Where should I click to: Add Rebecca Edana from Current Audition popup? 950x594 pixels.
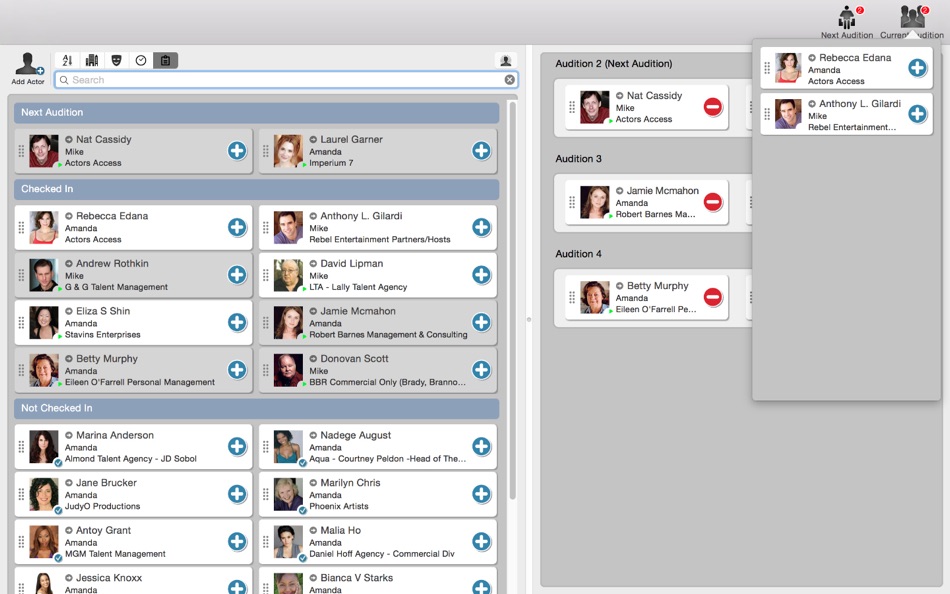(x=917, y=68)
